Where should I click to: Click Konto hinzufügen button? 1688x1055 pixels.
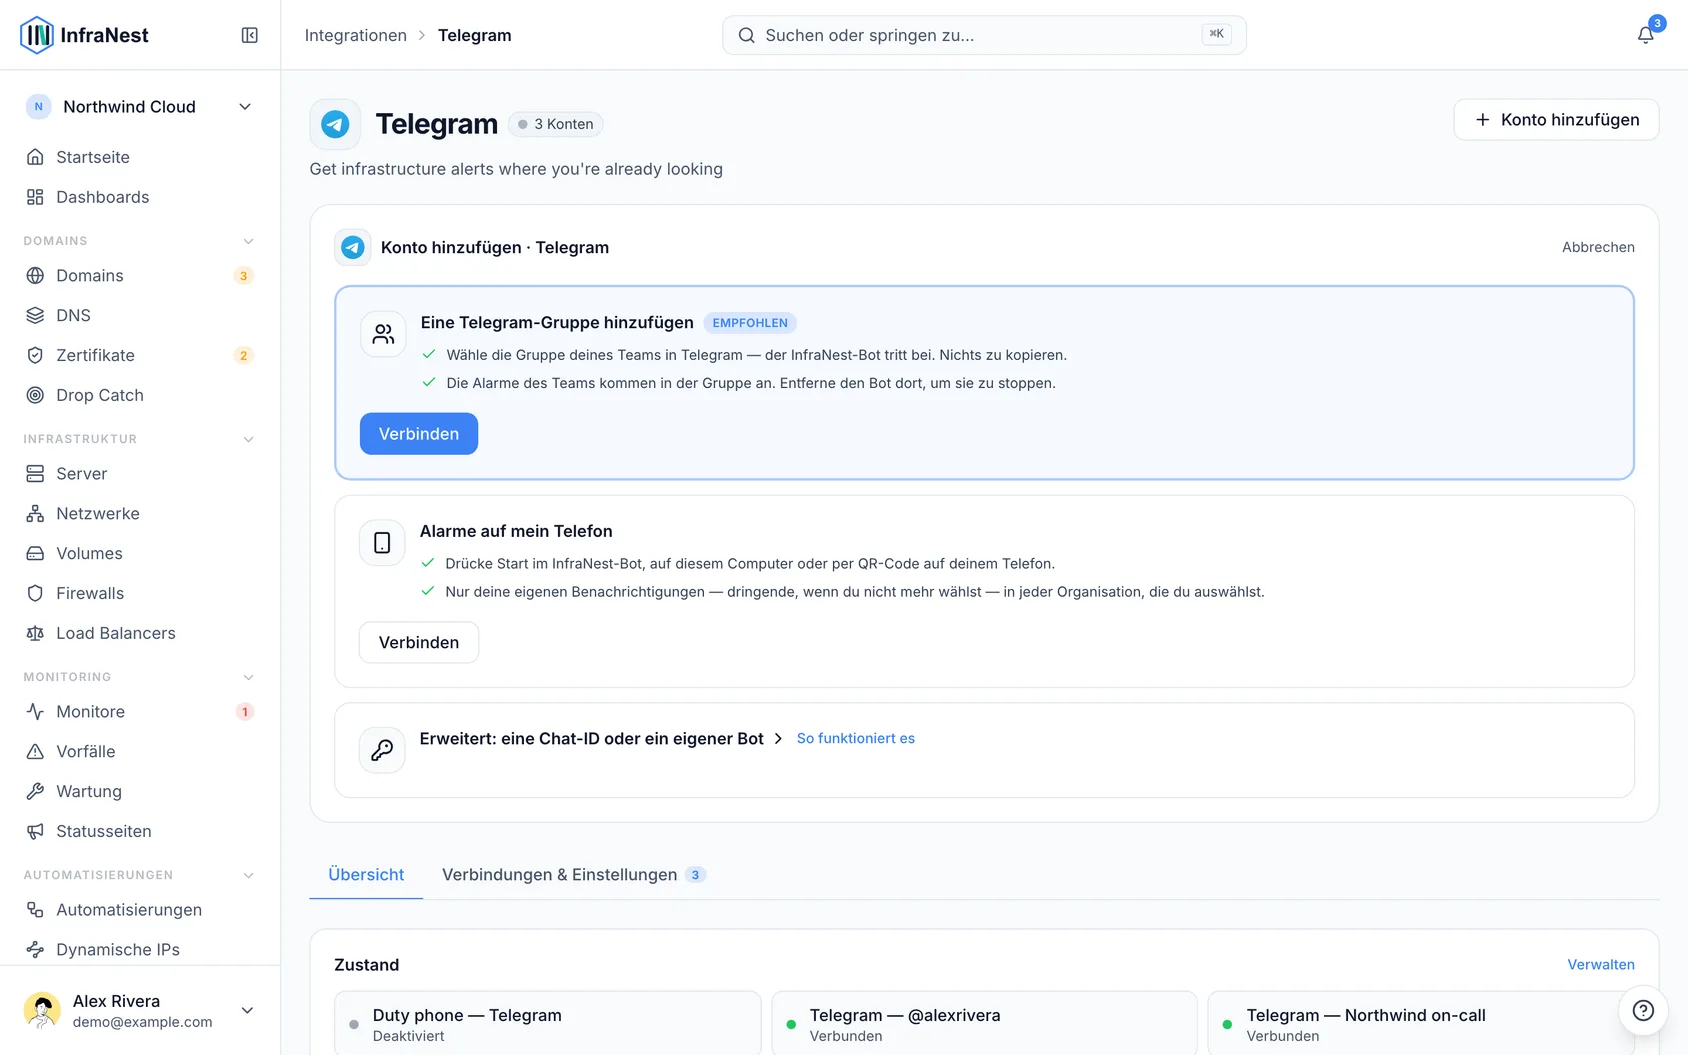tap(1556, 120)
